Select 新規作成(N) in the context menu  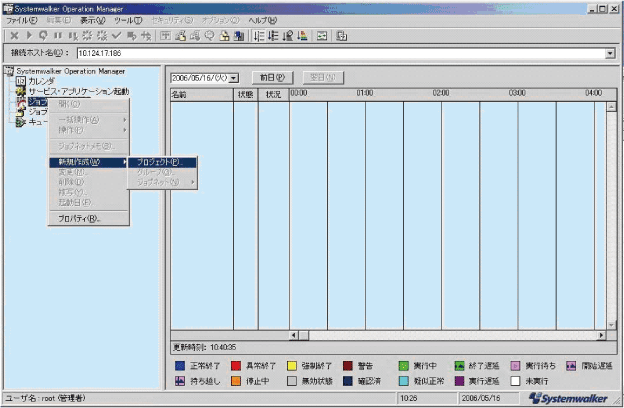point(88,162)
